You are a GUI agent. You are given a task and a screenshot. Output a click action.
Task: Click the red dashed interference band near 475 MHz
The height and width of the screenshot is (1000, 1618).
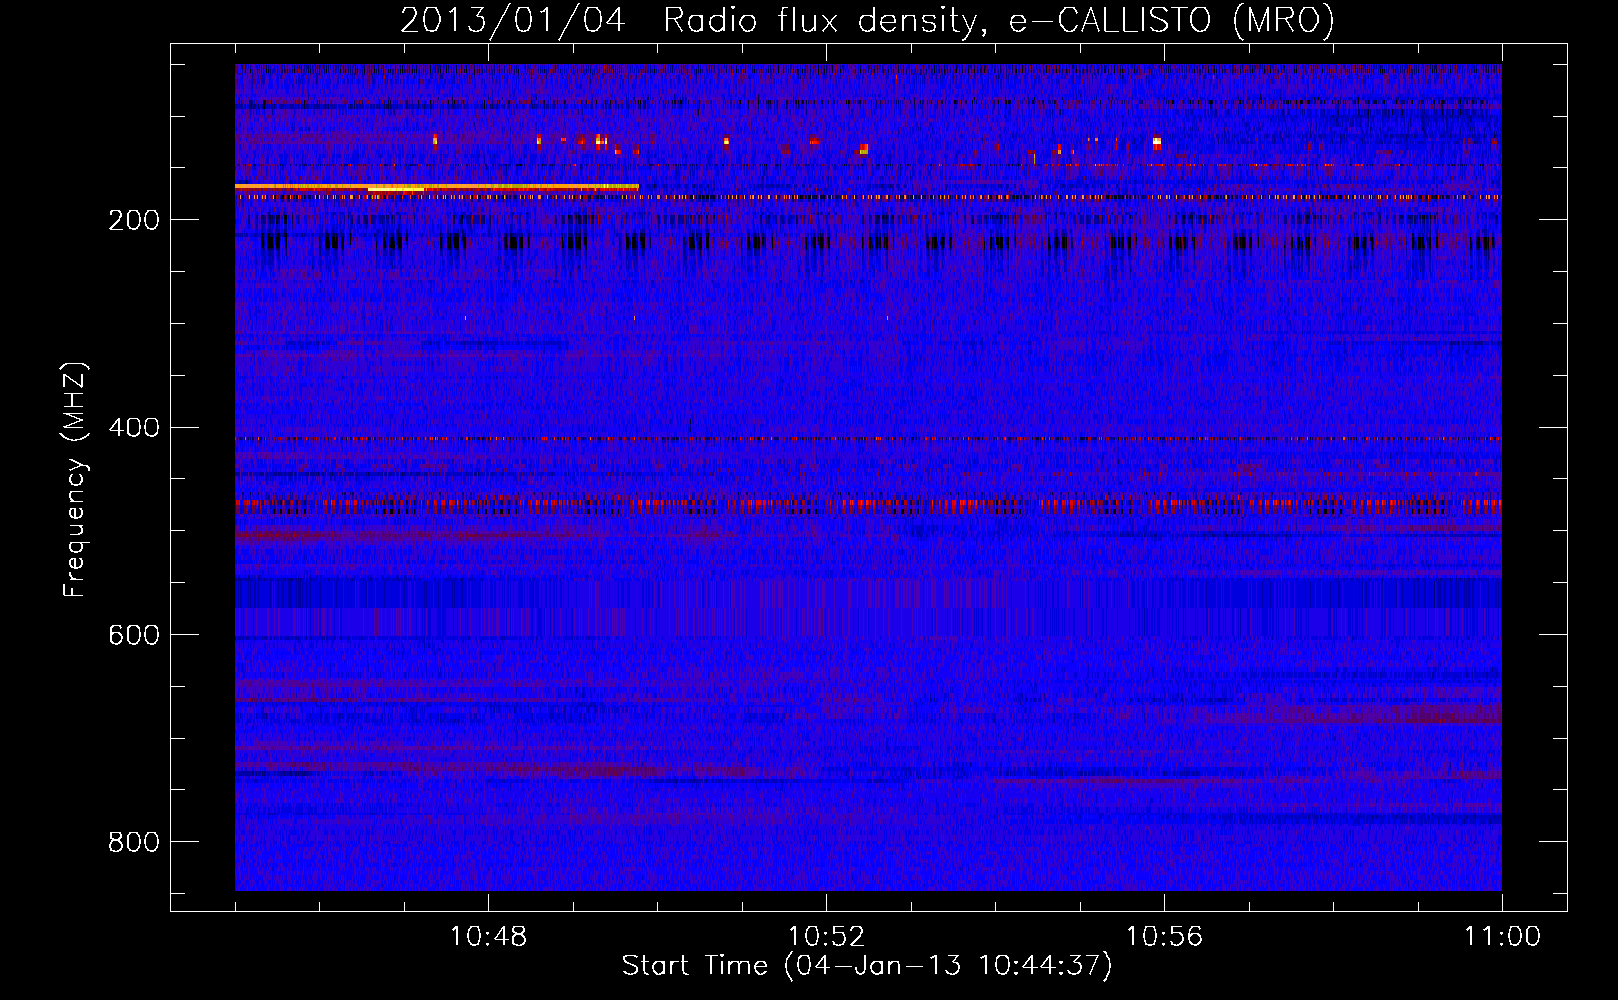pyautogui.click(x=868, y=506)
